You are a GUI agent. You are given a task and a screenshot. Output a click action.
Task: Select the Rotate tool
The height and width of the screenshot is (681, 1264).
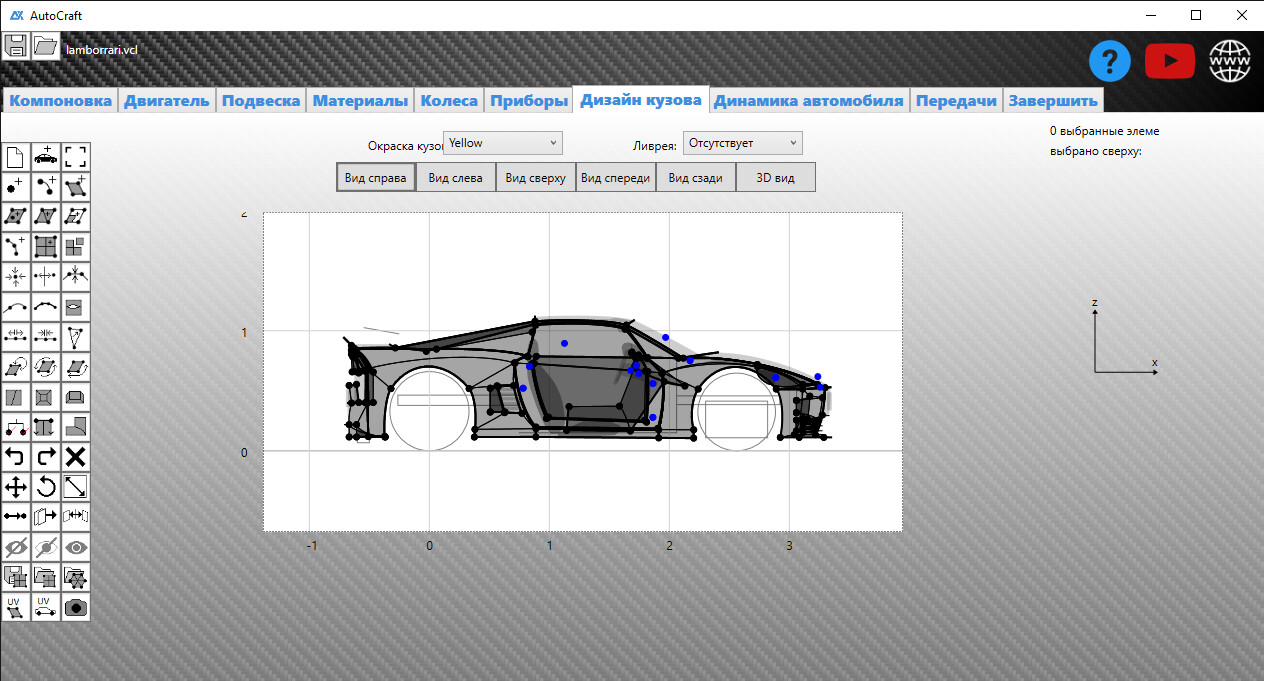tap(45, 487)
